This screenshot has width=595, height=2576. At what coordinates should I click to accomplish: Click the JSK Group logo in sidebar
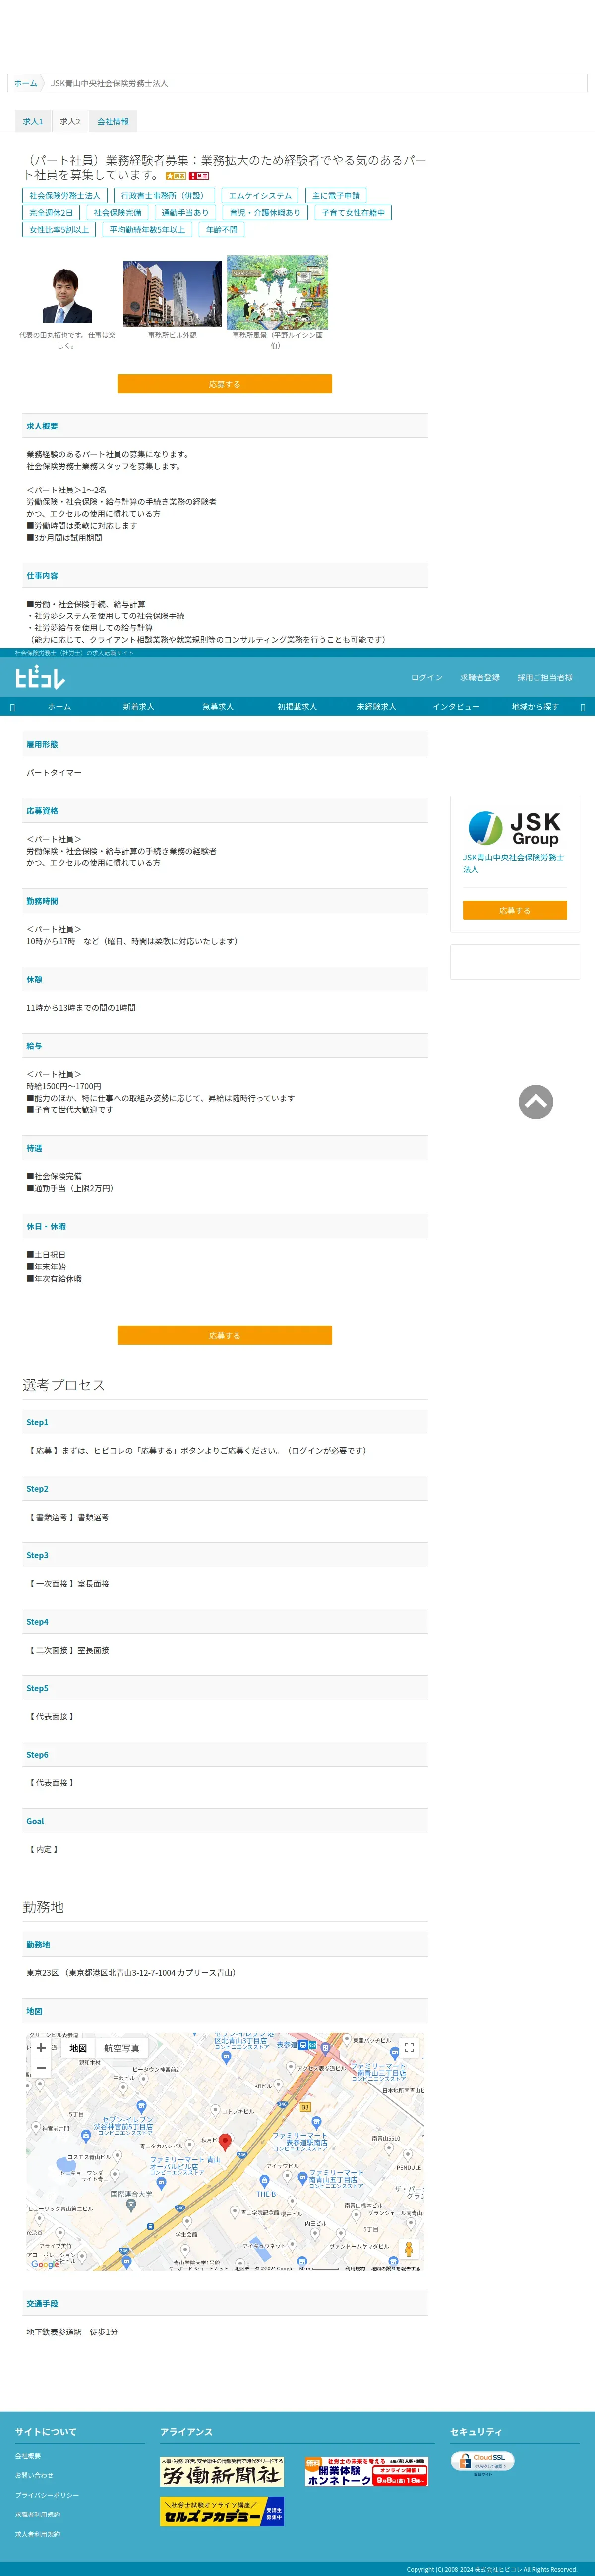point(515,829)
